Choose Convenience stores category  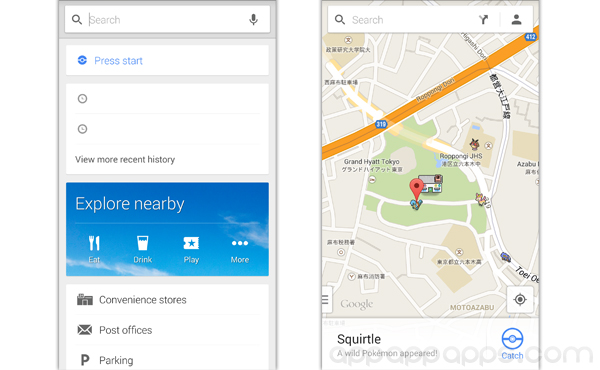pos(167,300)
